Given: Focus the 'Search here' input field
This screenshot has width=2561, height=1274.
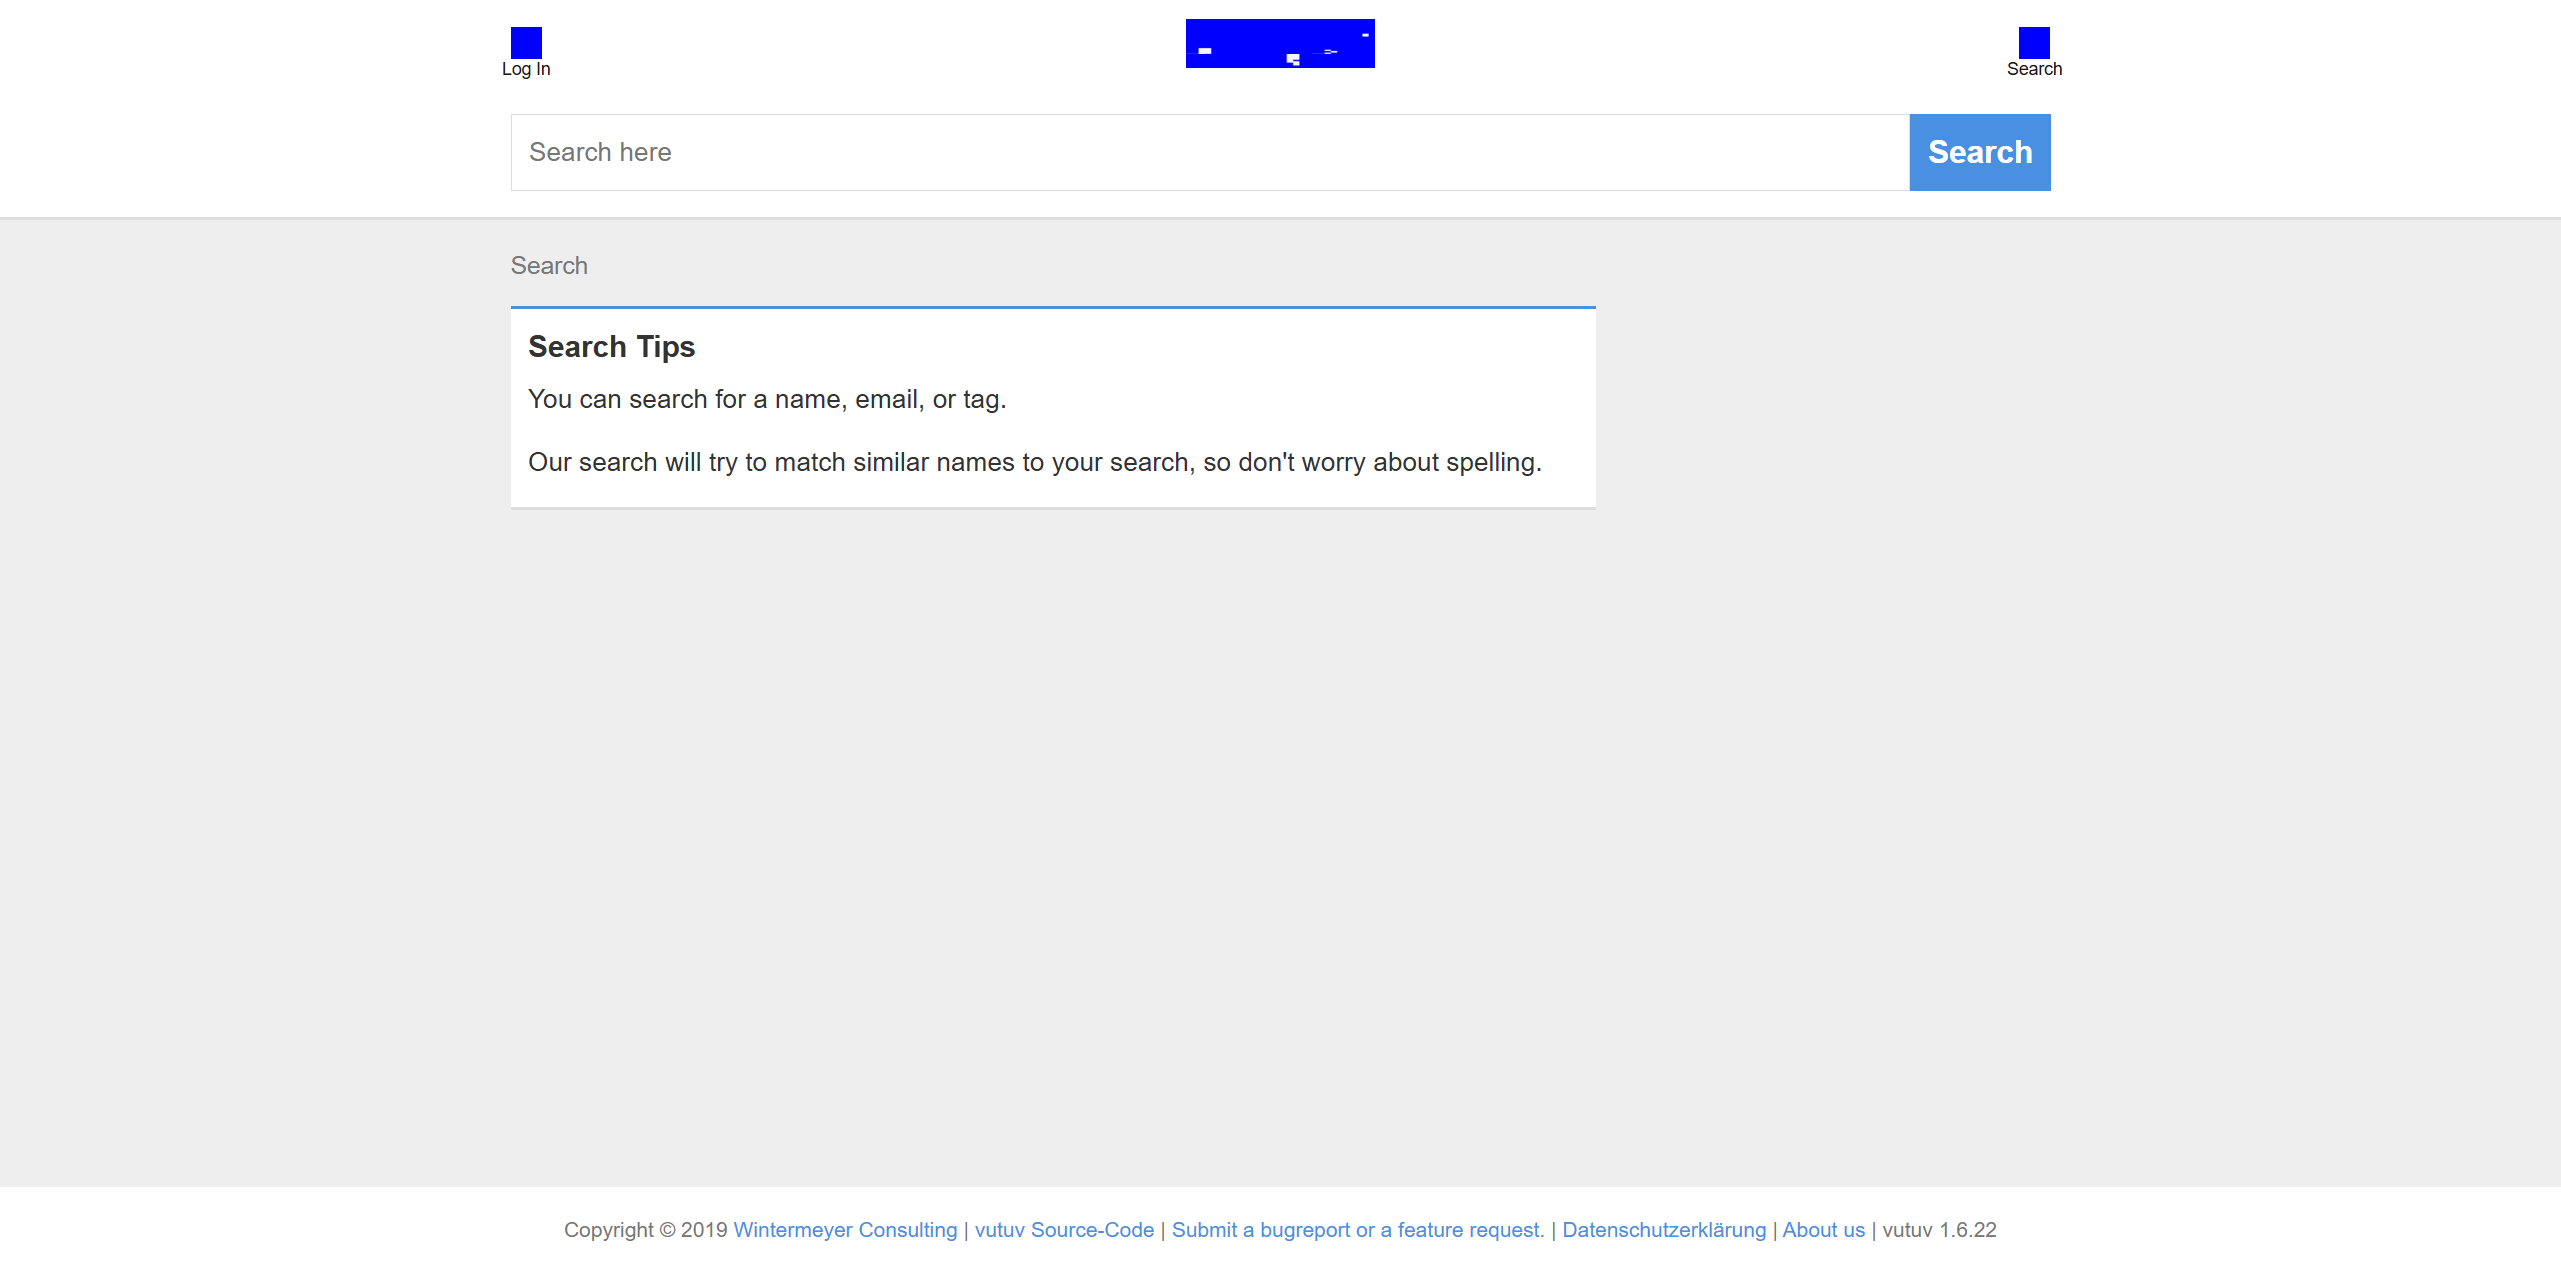Looking at the screenshot, I should [x=1209, y=152].
